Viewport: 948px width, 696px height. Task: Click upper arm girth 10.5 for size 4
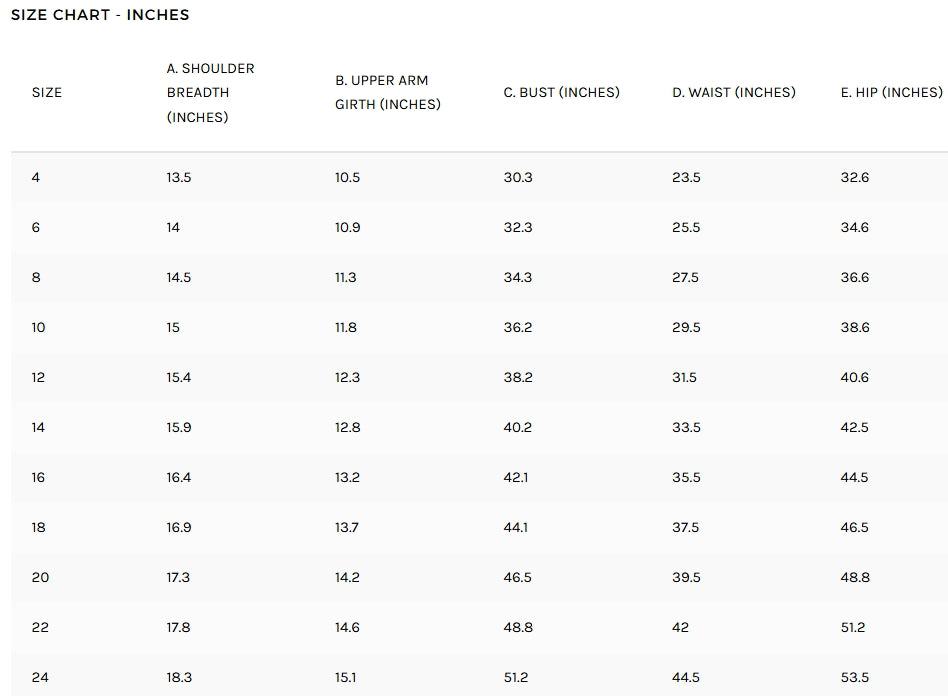347,177
